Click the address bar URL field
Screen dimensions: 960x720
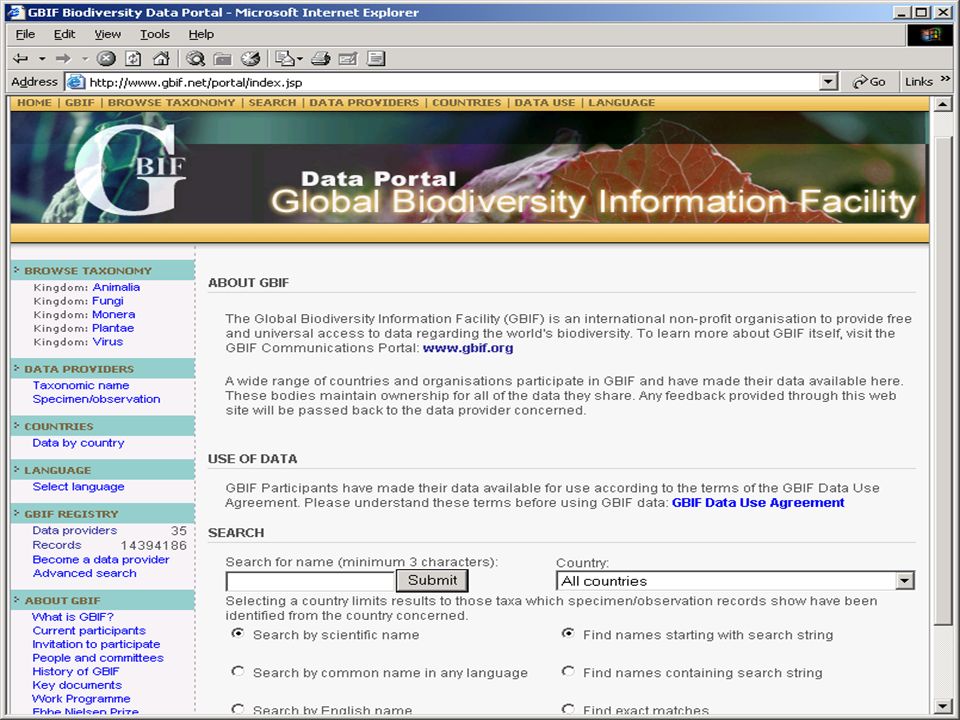[452, 82]
